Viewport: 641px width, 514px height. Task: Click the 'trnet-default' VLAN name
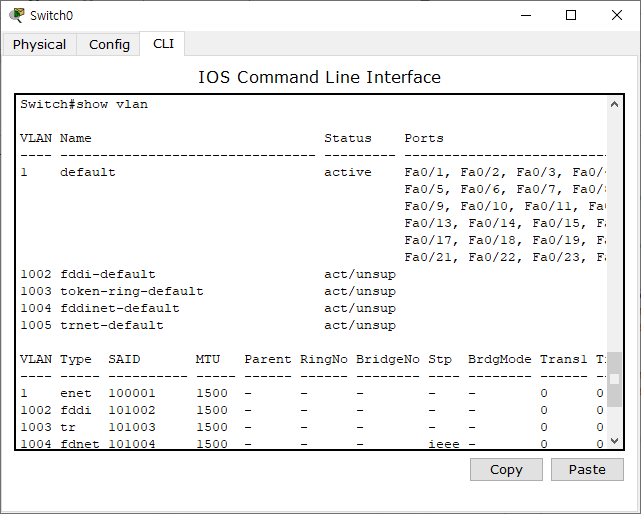coord(112,325)
